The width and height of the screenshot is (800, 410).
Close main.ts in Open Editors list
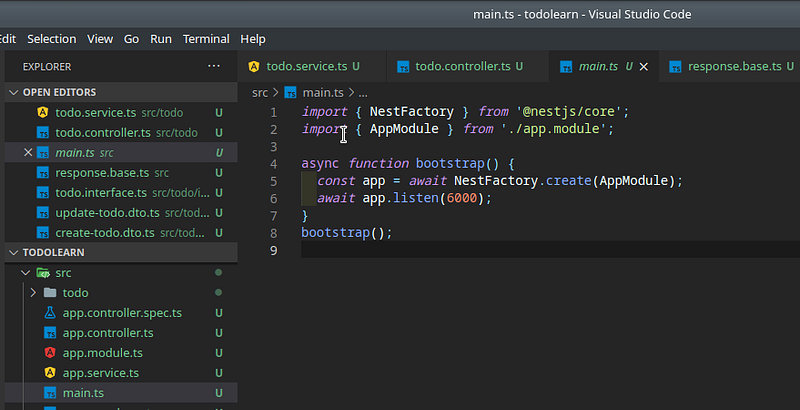[28, 152]
